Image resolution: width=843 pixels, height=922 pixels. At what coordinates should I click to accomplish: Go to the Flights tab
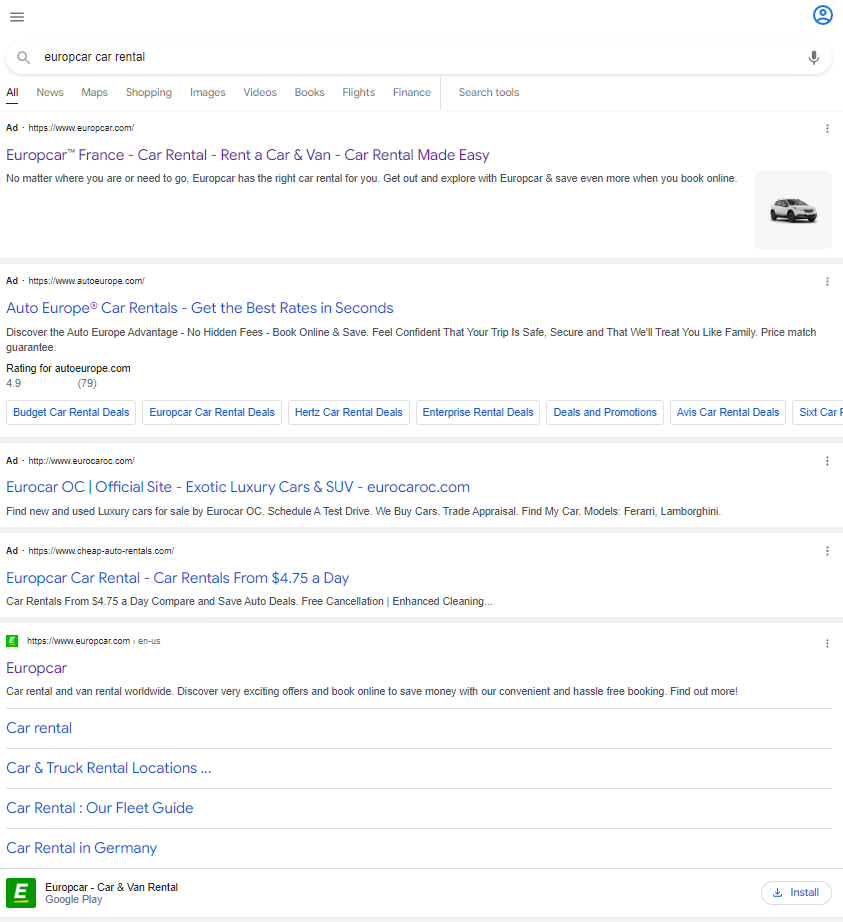tap(358, 92)
